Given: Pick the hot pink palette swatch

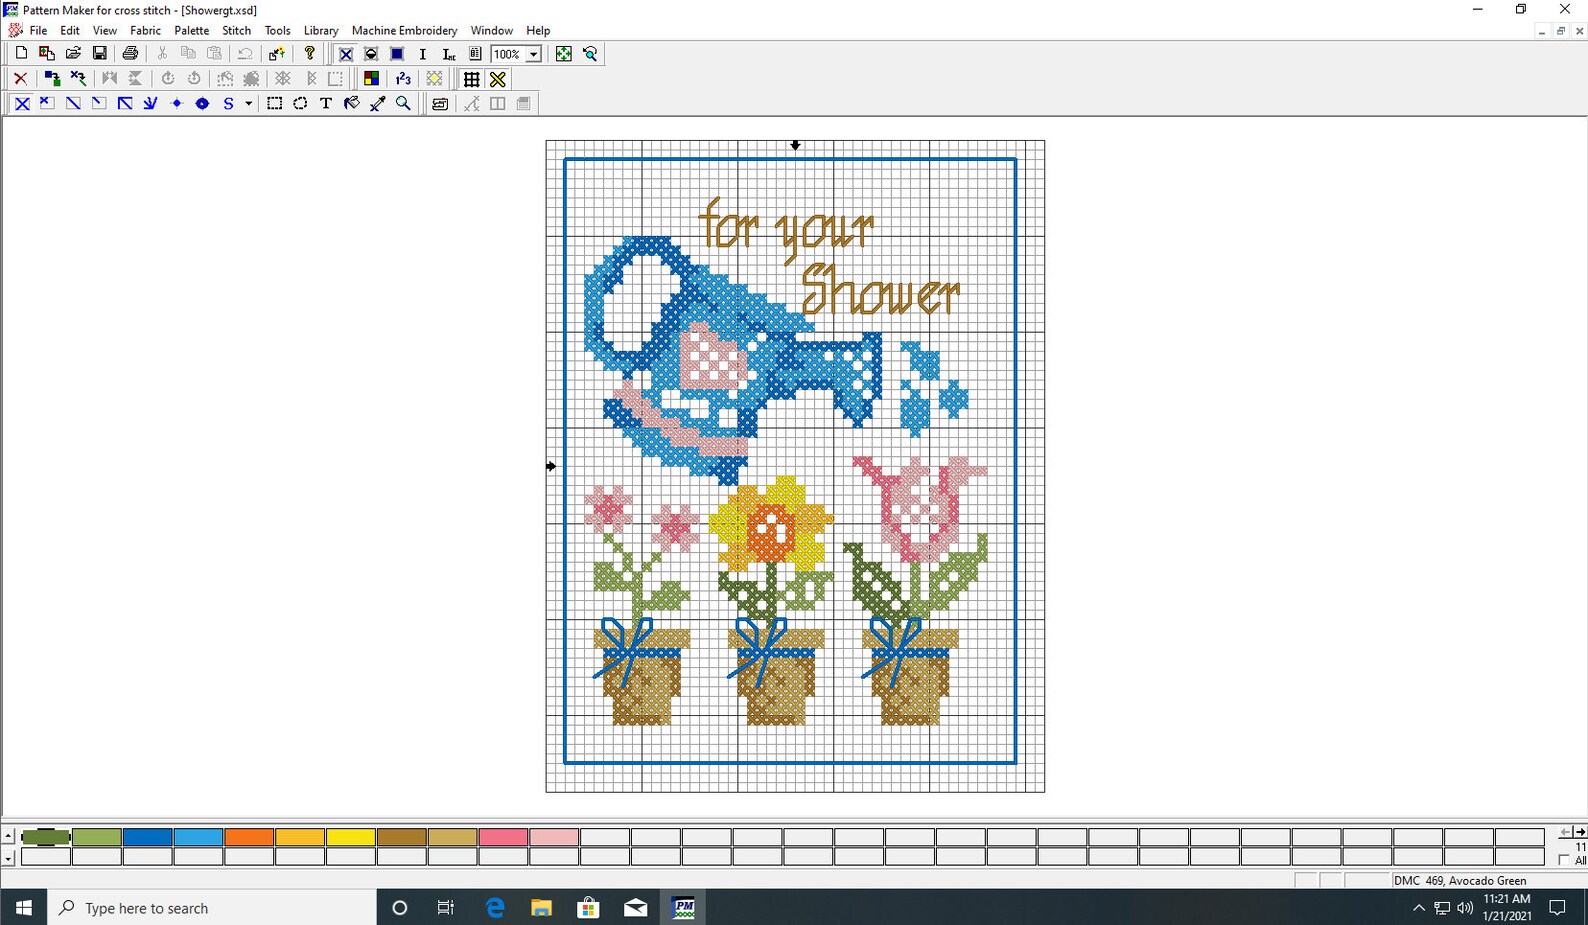Looking at the screenshot, I should coord(503,837).
